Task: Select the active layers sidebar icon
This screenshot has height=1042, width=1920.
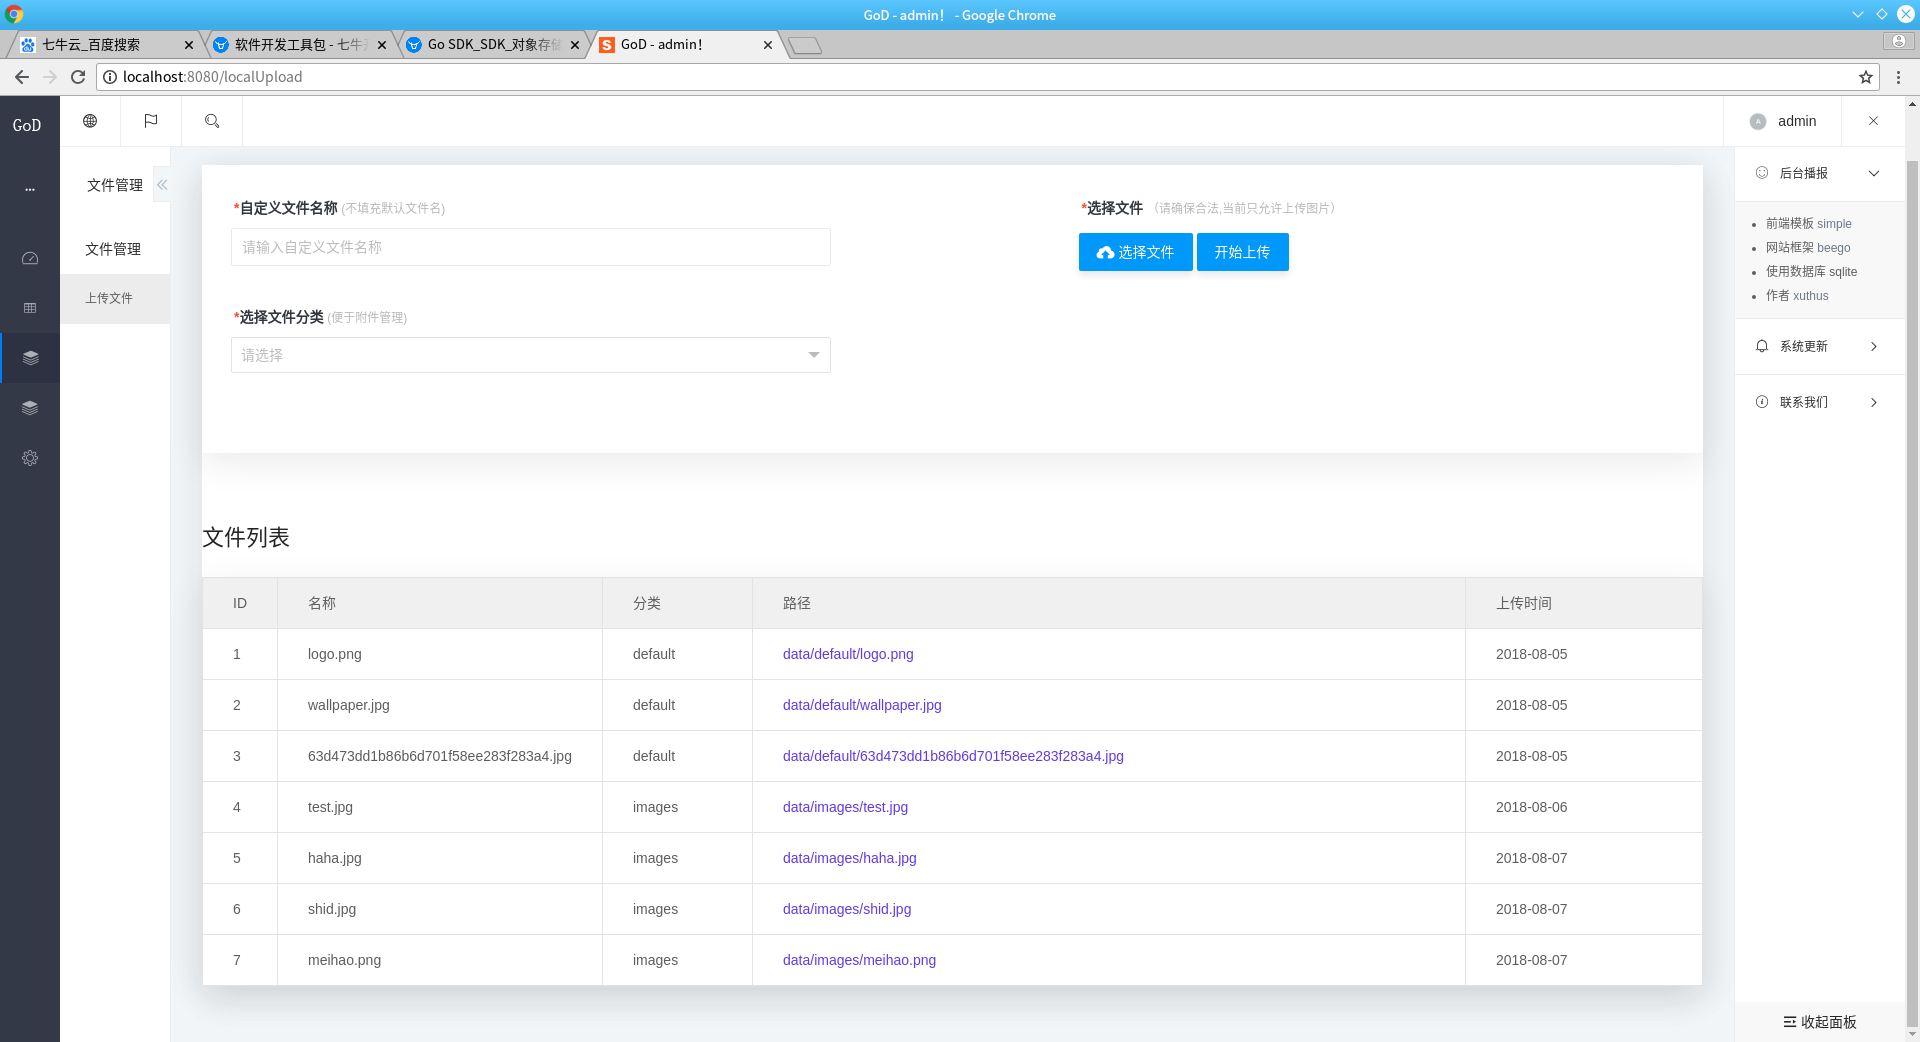Action: click(x=30, y=358)
